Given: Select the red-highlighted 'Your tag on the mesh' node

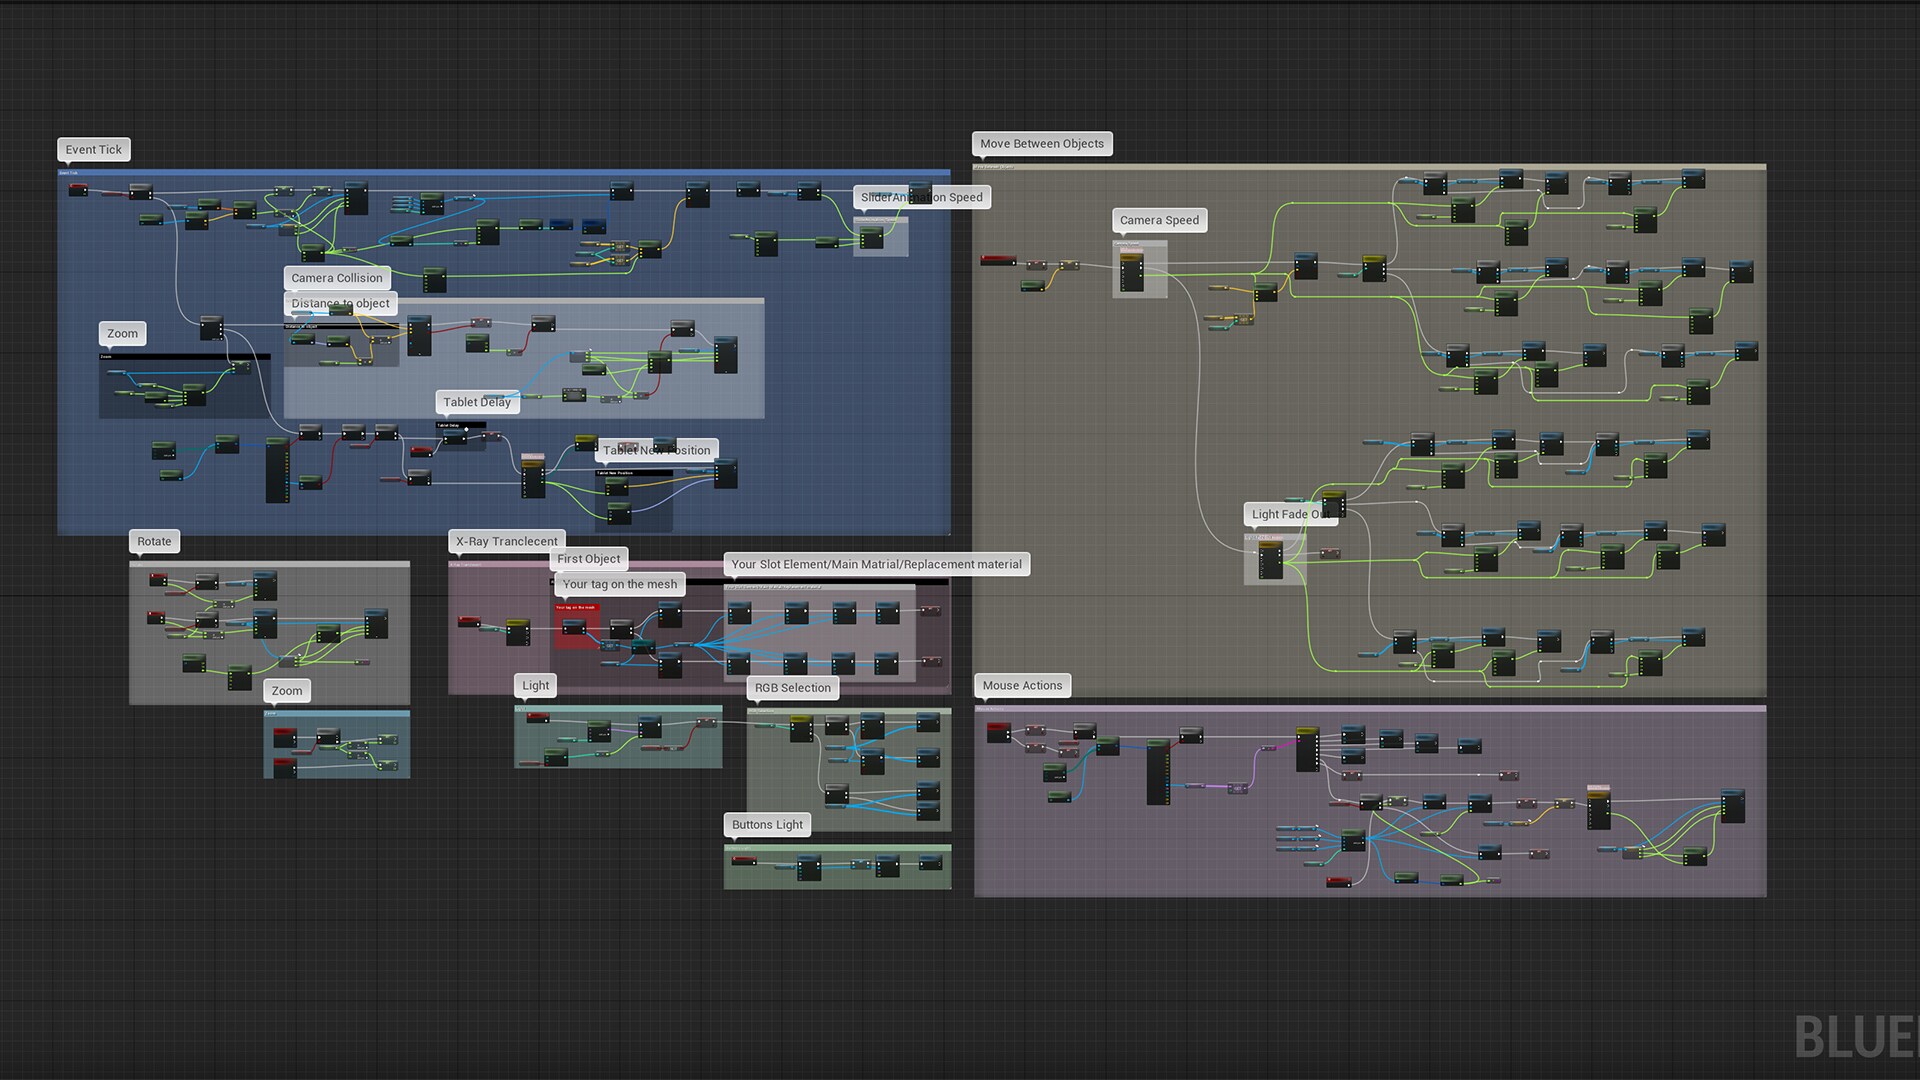Looking at the screenshot, I should click(575, 625).
